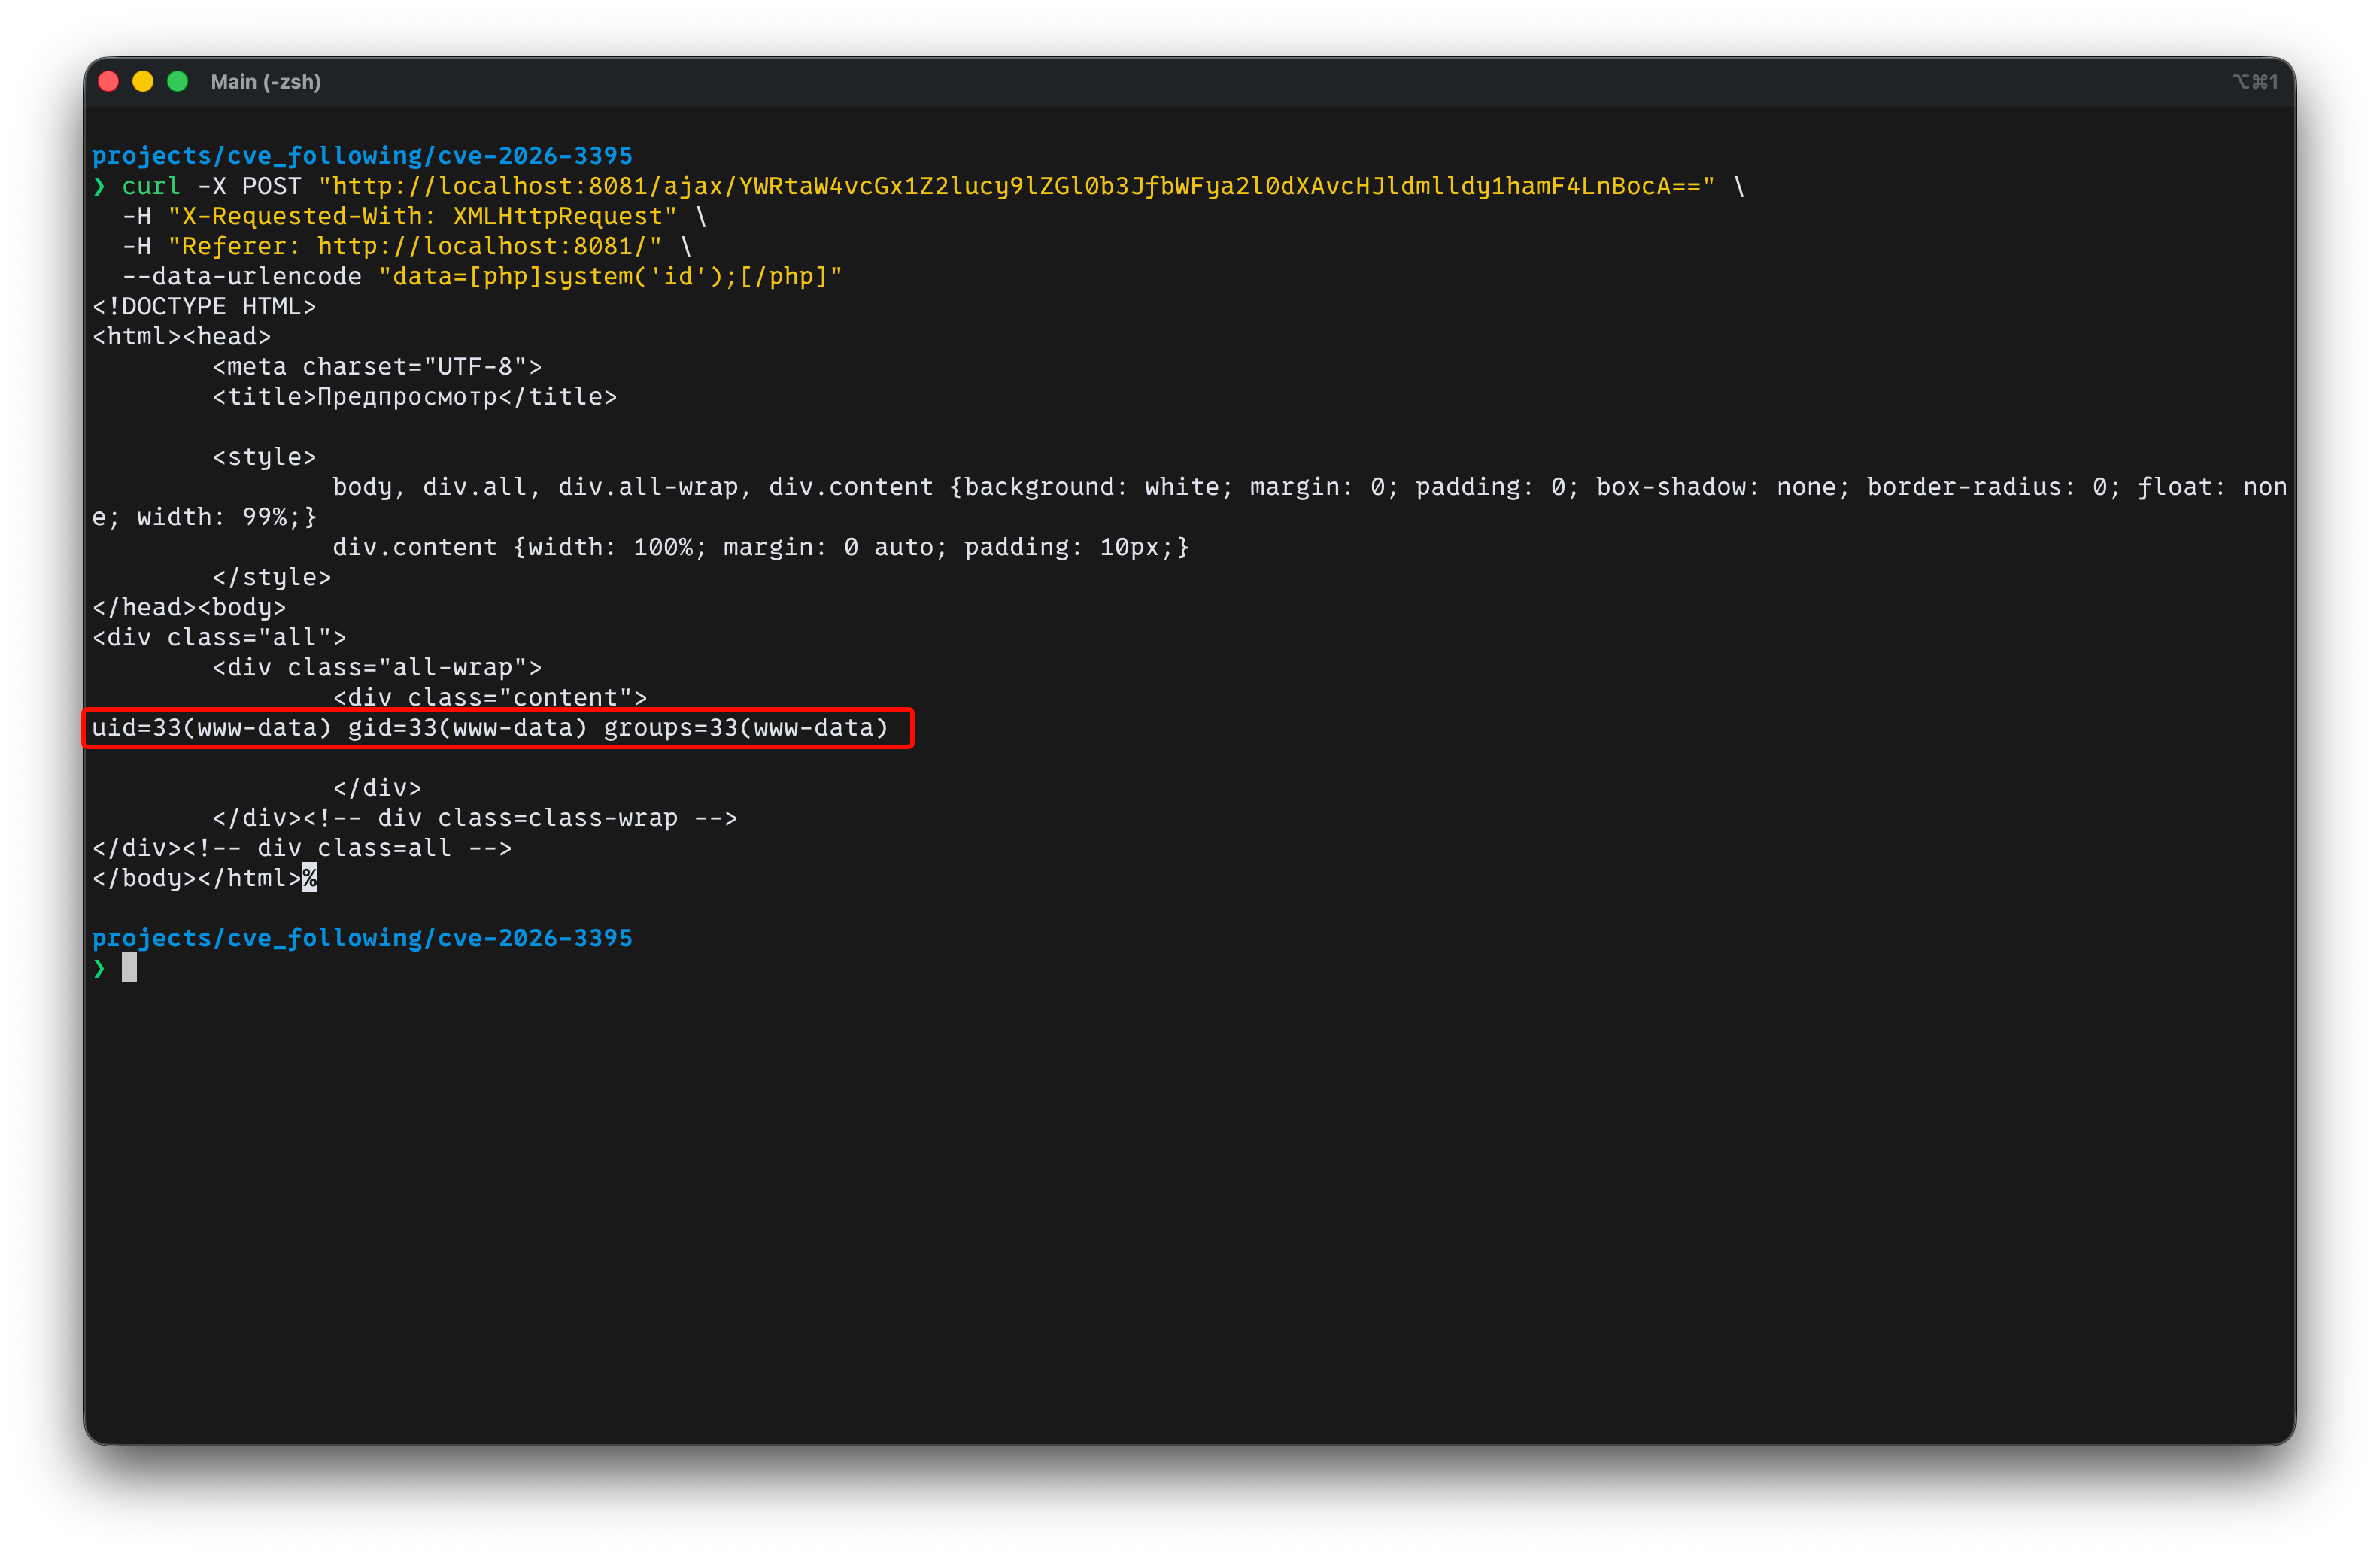Click the uid=33(www-data) output line
2380x1557 pixels.
click(490, 728)
